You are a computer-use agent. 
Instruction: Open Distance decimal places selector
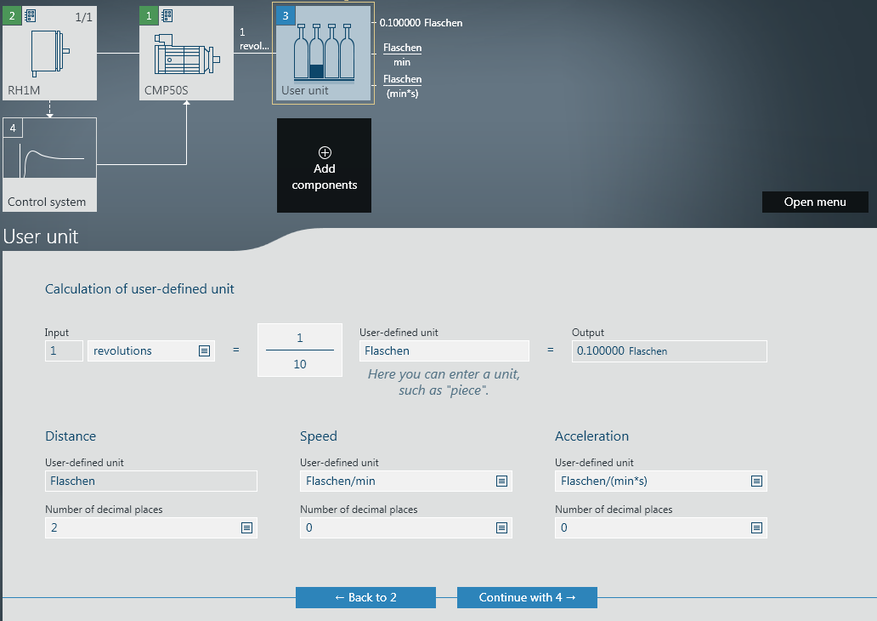click(247, 528)
